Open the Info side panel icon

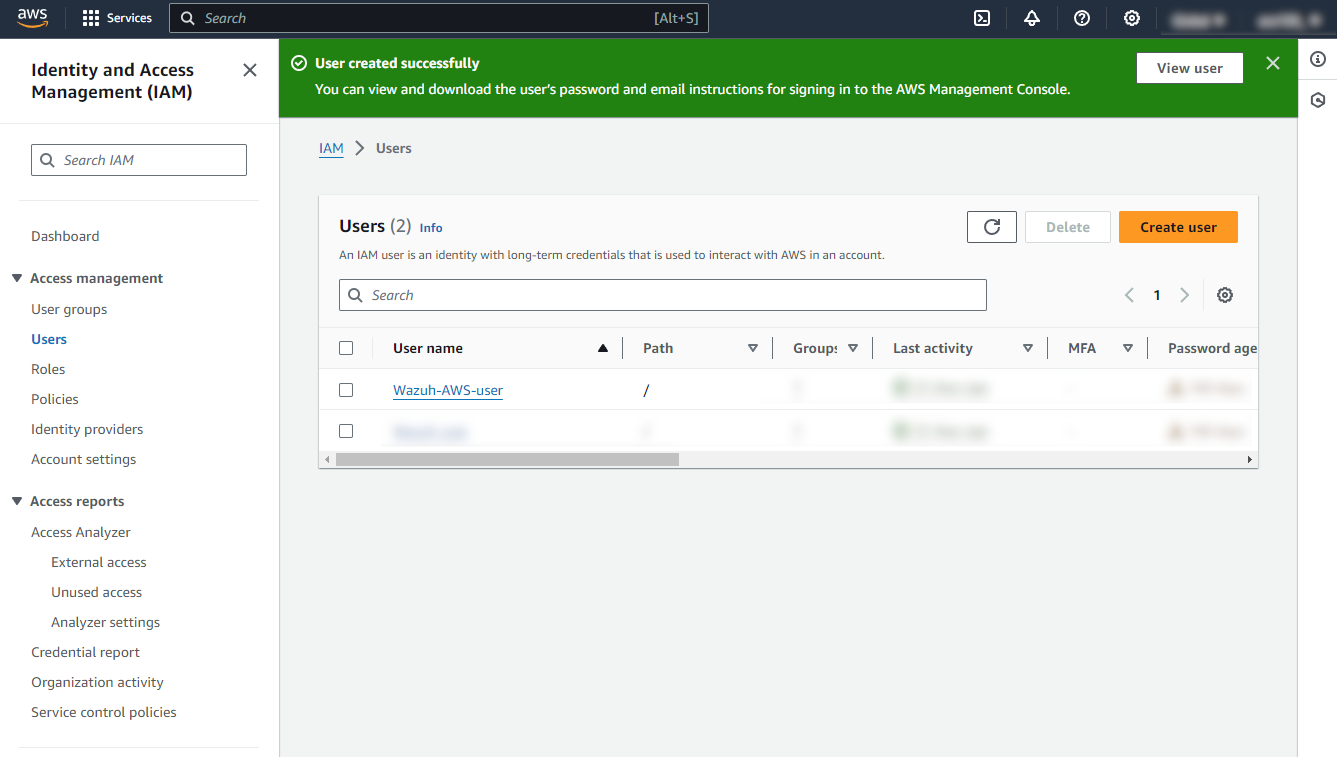[1318, 59]
